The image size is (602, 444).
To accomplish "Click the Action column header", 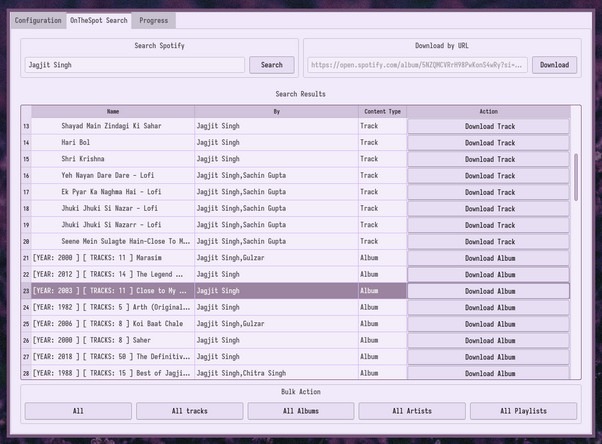I will (x=488, y=111).
